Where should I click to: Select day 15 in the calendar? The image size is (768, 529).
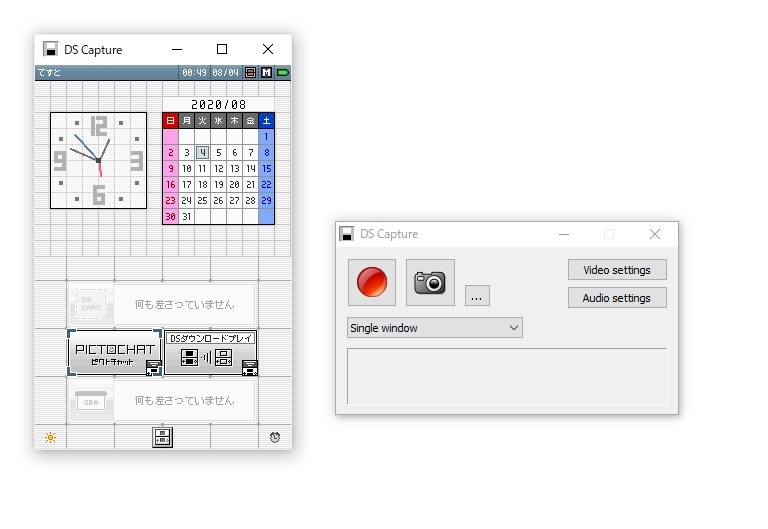(x=266, y=168)
